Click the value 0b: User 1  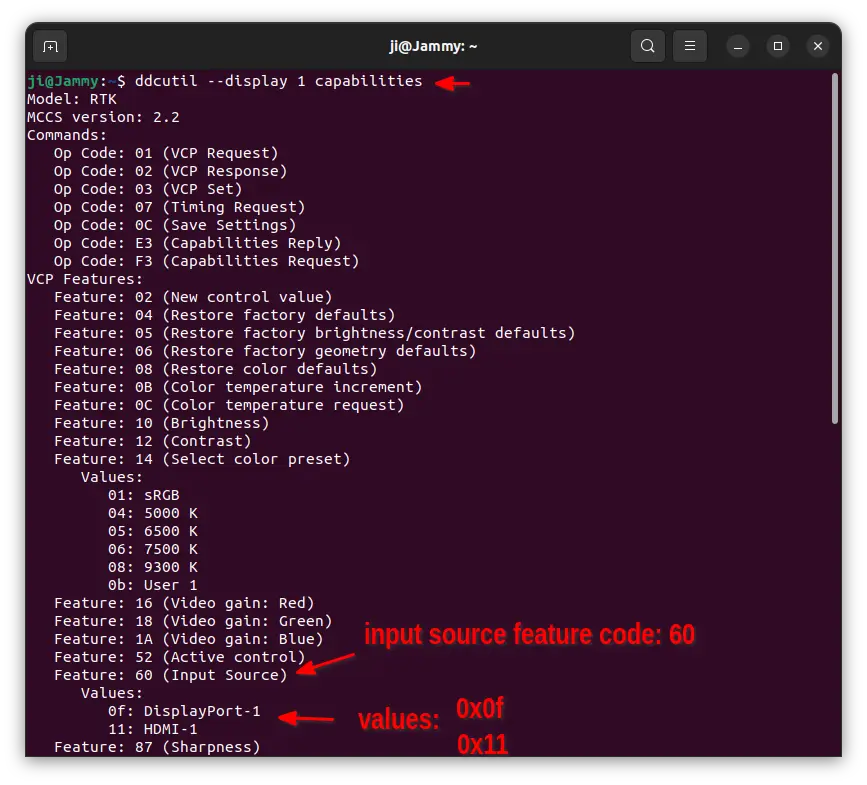(153, 585)
